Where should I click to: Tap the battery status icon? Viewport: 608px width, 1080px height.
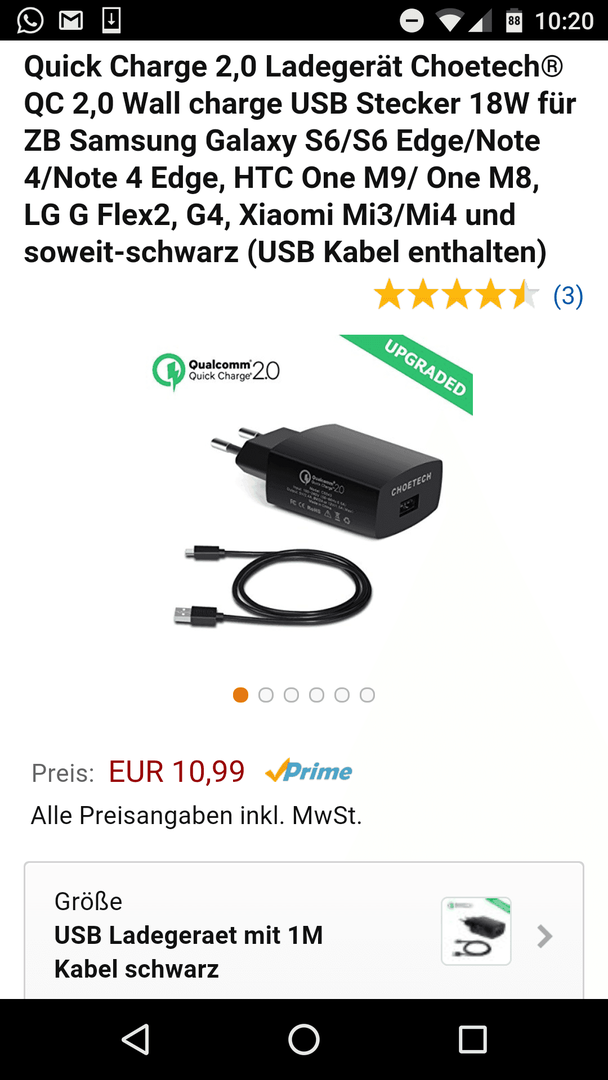(x=514, y=21)
